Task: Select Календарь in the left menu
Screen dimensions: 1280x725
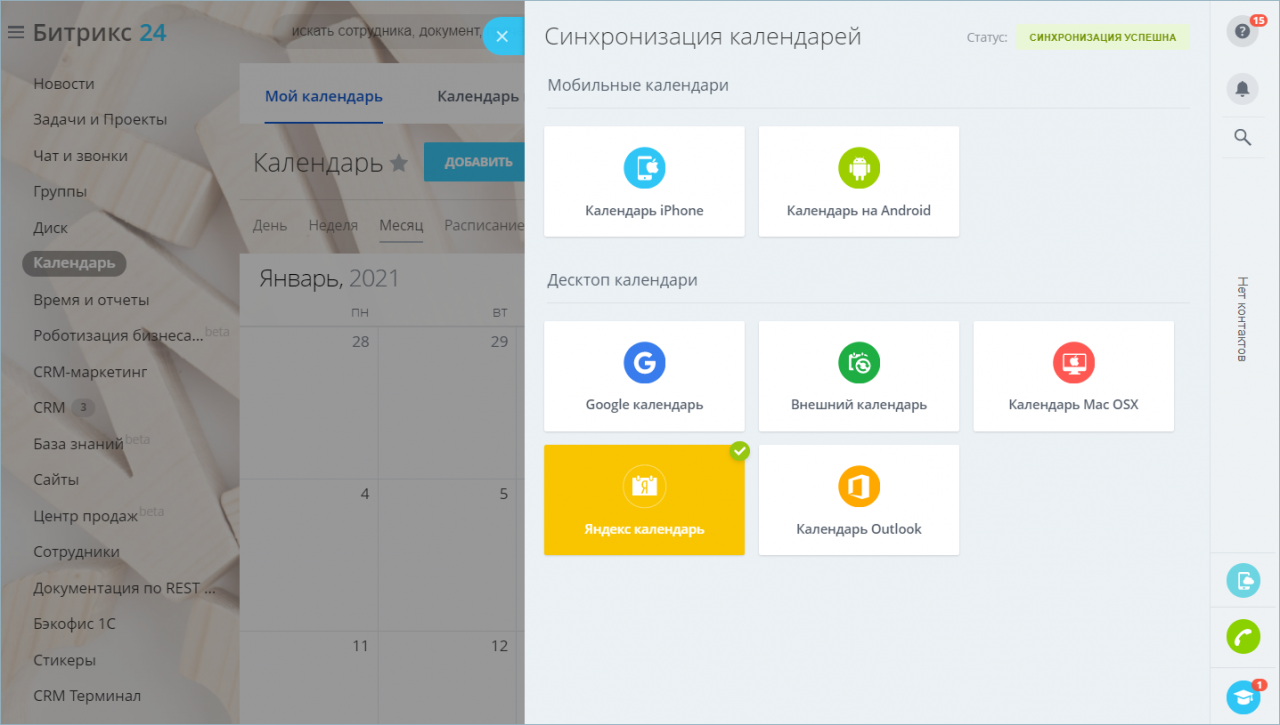Action: [74, 264]
